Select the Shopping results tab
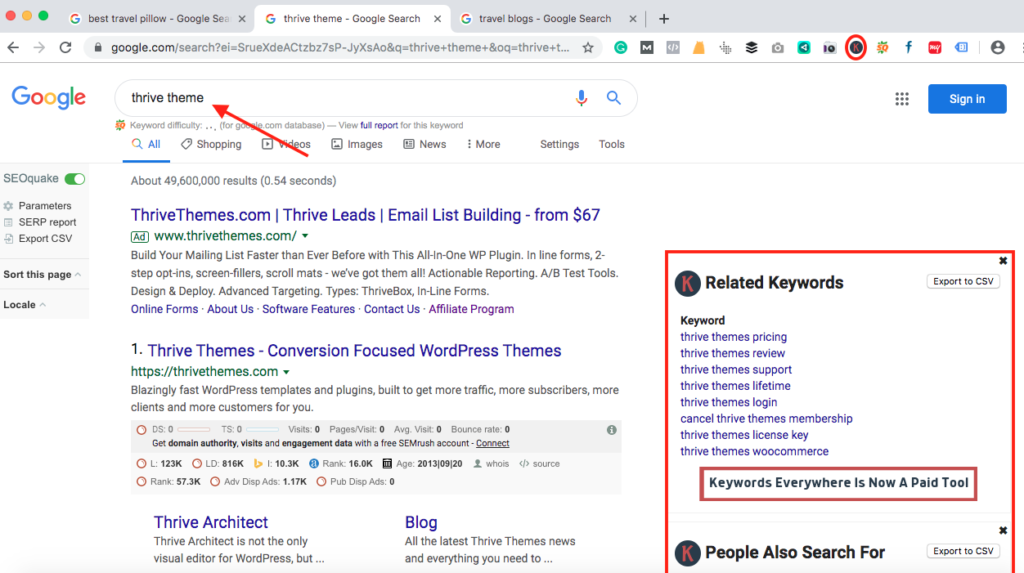The width and height of the screenshot is (1024, 573). pyautogui.click(x=211, y=144)
